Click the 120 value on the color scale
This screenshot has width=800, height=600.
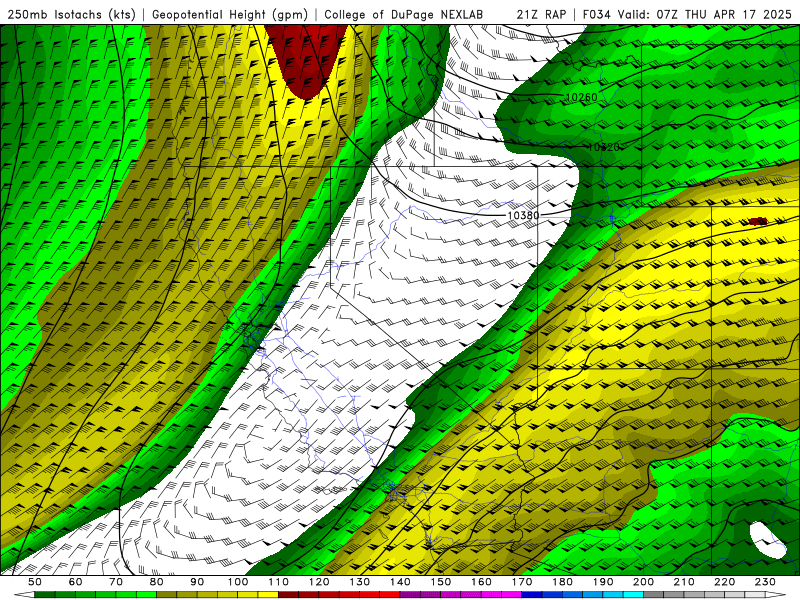(319, 582)
